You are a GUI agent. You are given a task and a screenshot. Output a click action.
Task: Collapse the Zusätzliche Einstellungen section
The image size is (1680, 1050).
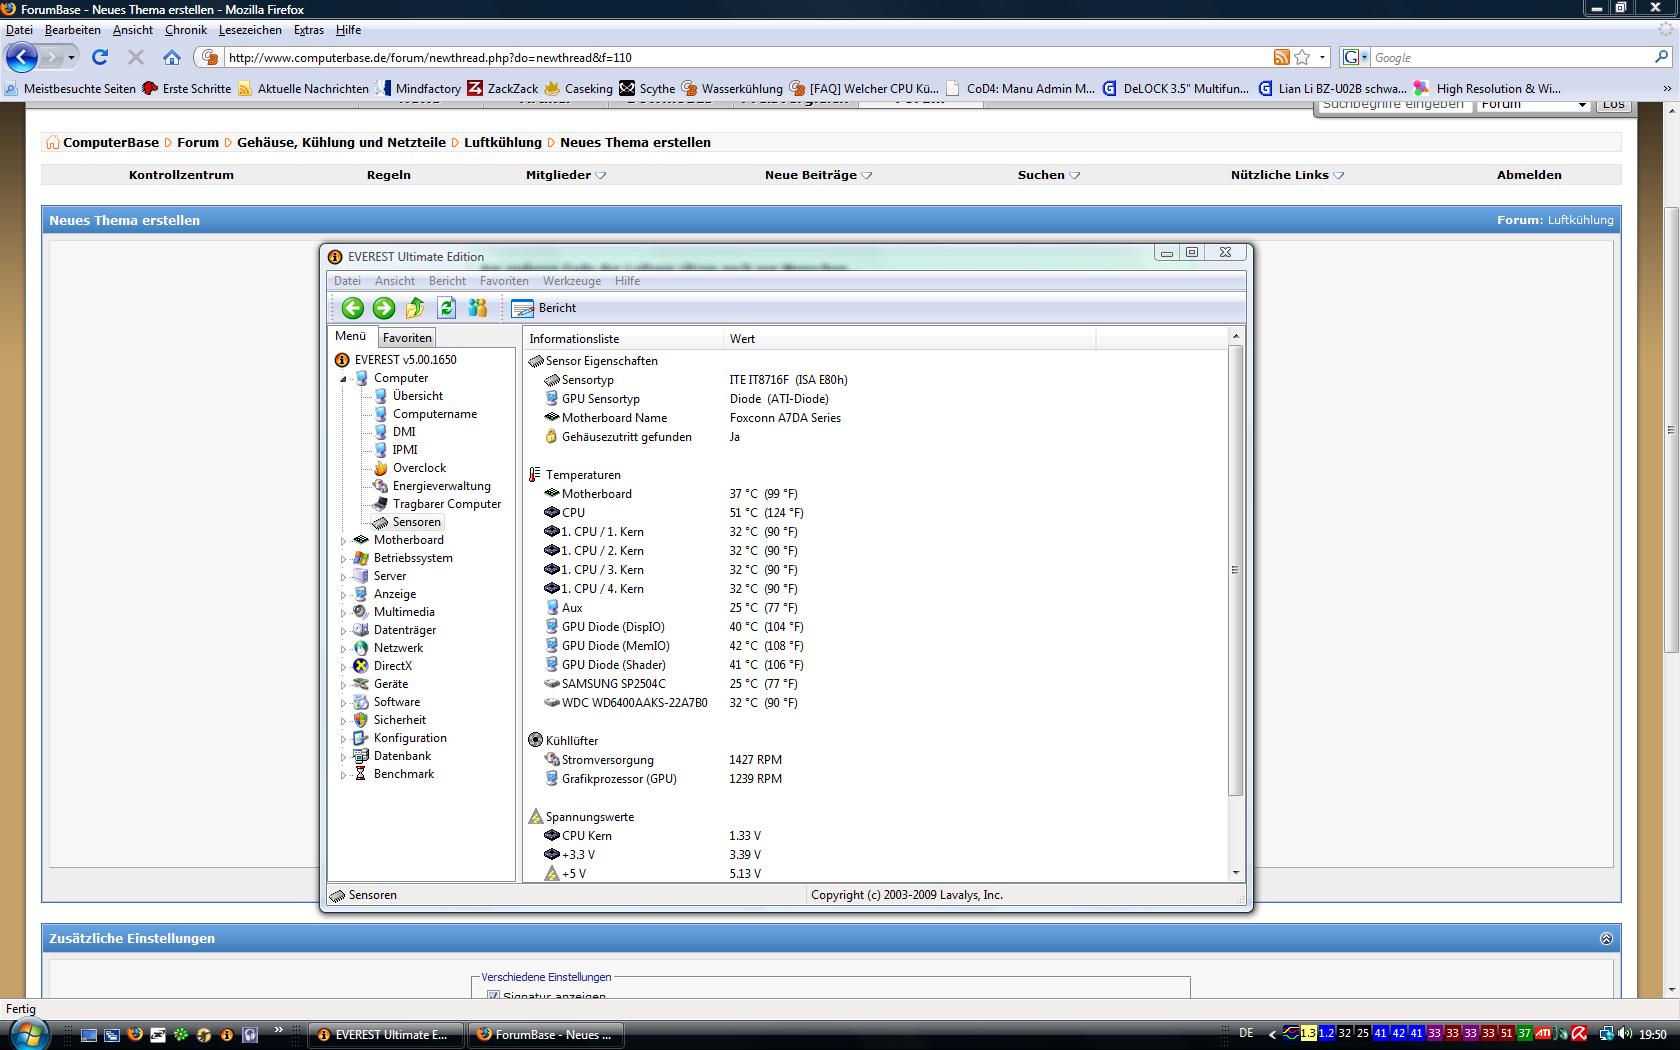click(1606, 938)
